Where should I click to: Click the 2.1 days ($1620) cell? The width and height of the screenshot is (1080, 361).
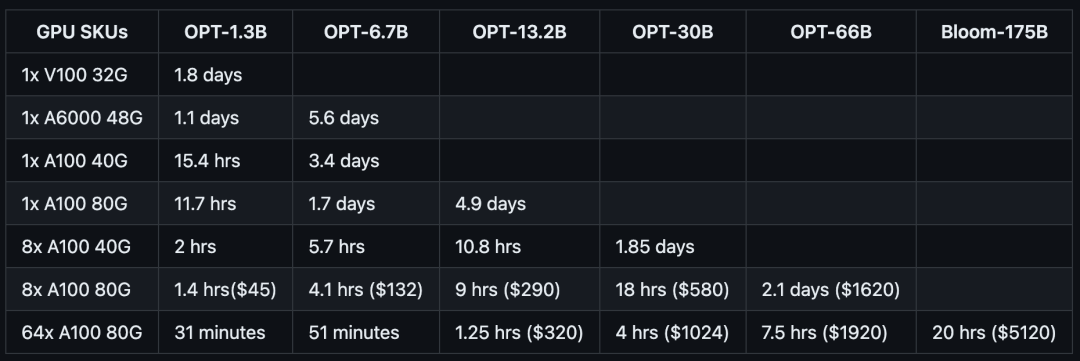point(831,289)
